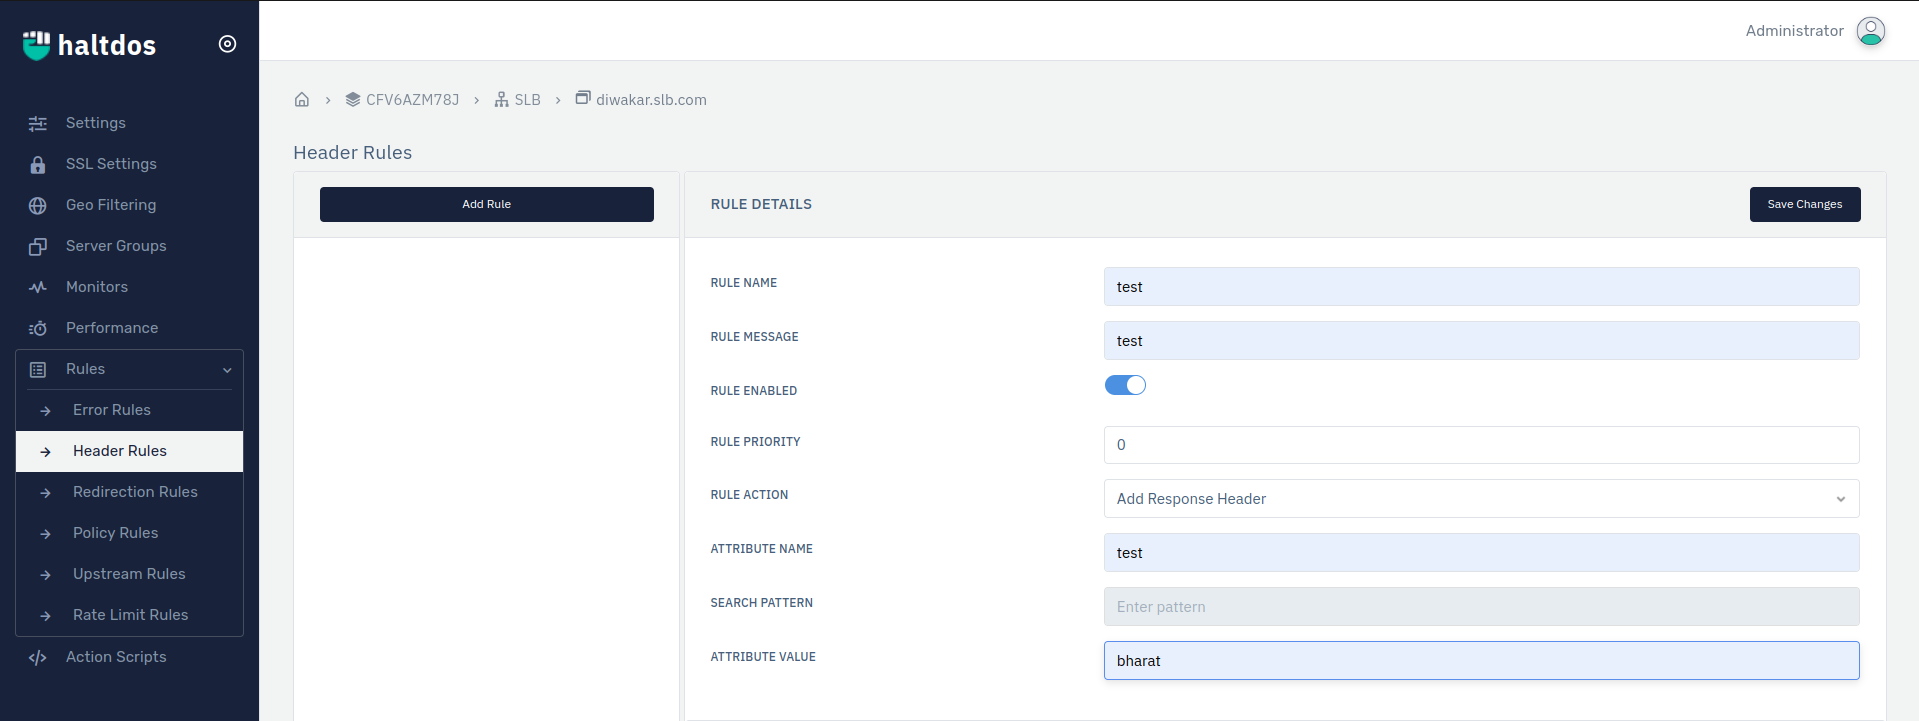Open Redirection Rules in sidebar

pos(135,492)
